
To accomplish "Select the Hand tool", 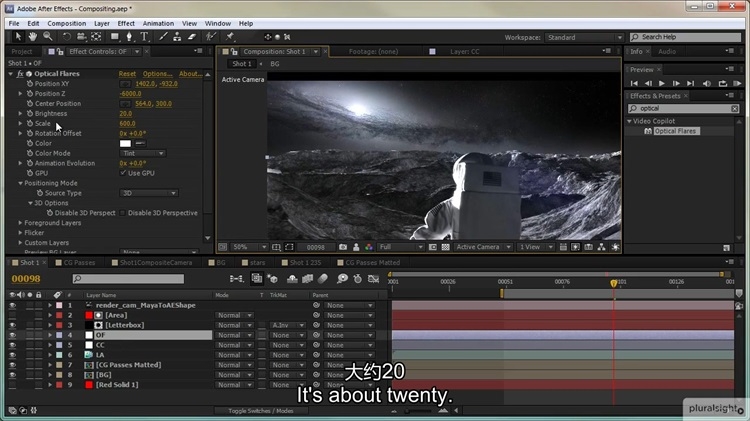I will pos(33,36).
